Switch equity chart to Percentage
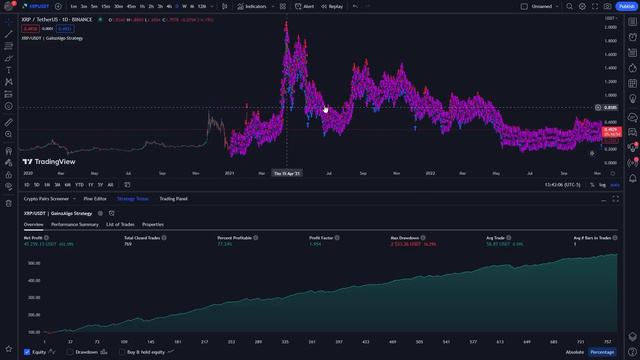640x360 pixels. 602,352
